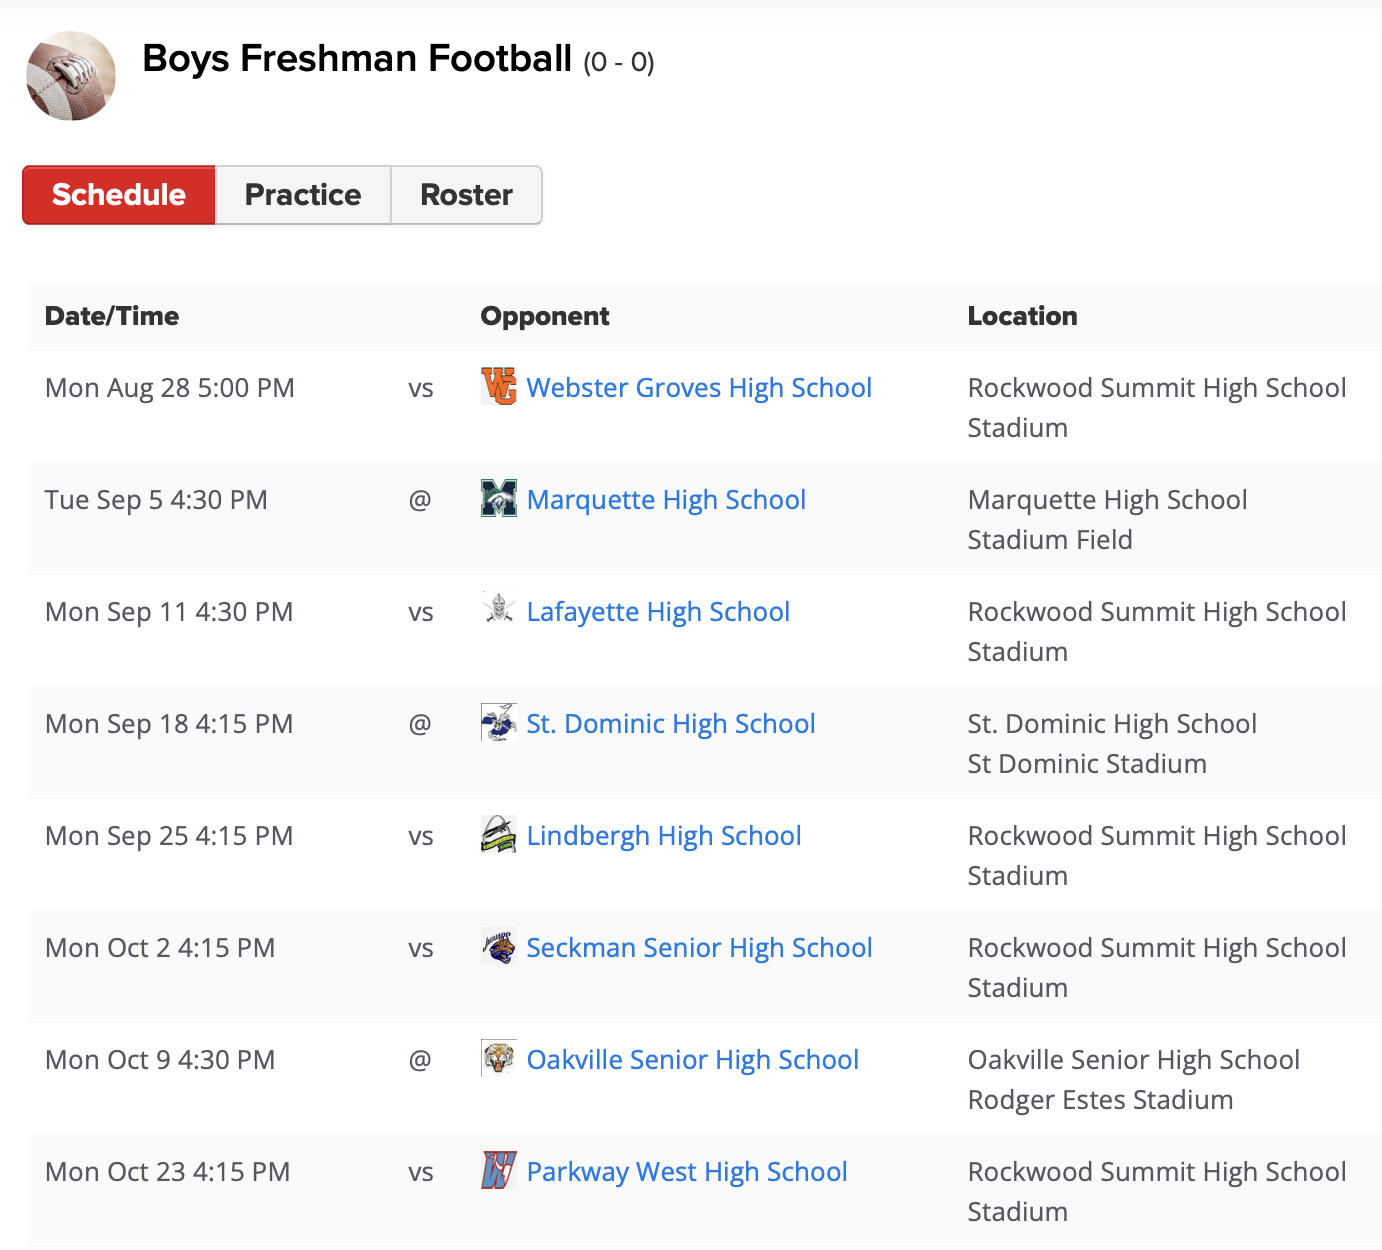Click the Webster Groves team logo icon
The width and height of the screenshot is (1382, 1250).
tap(499, 386)
